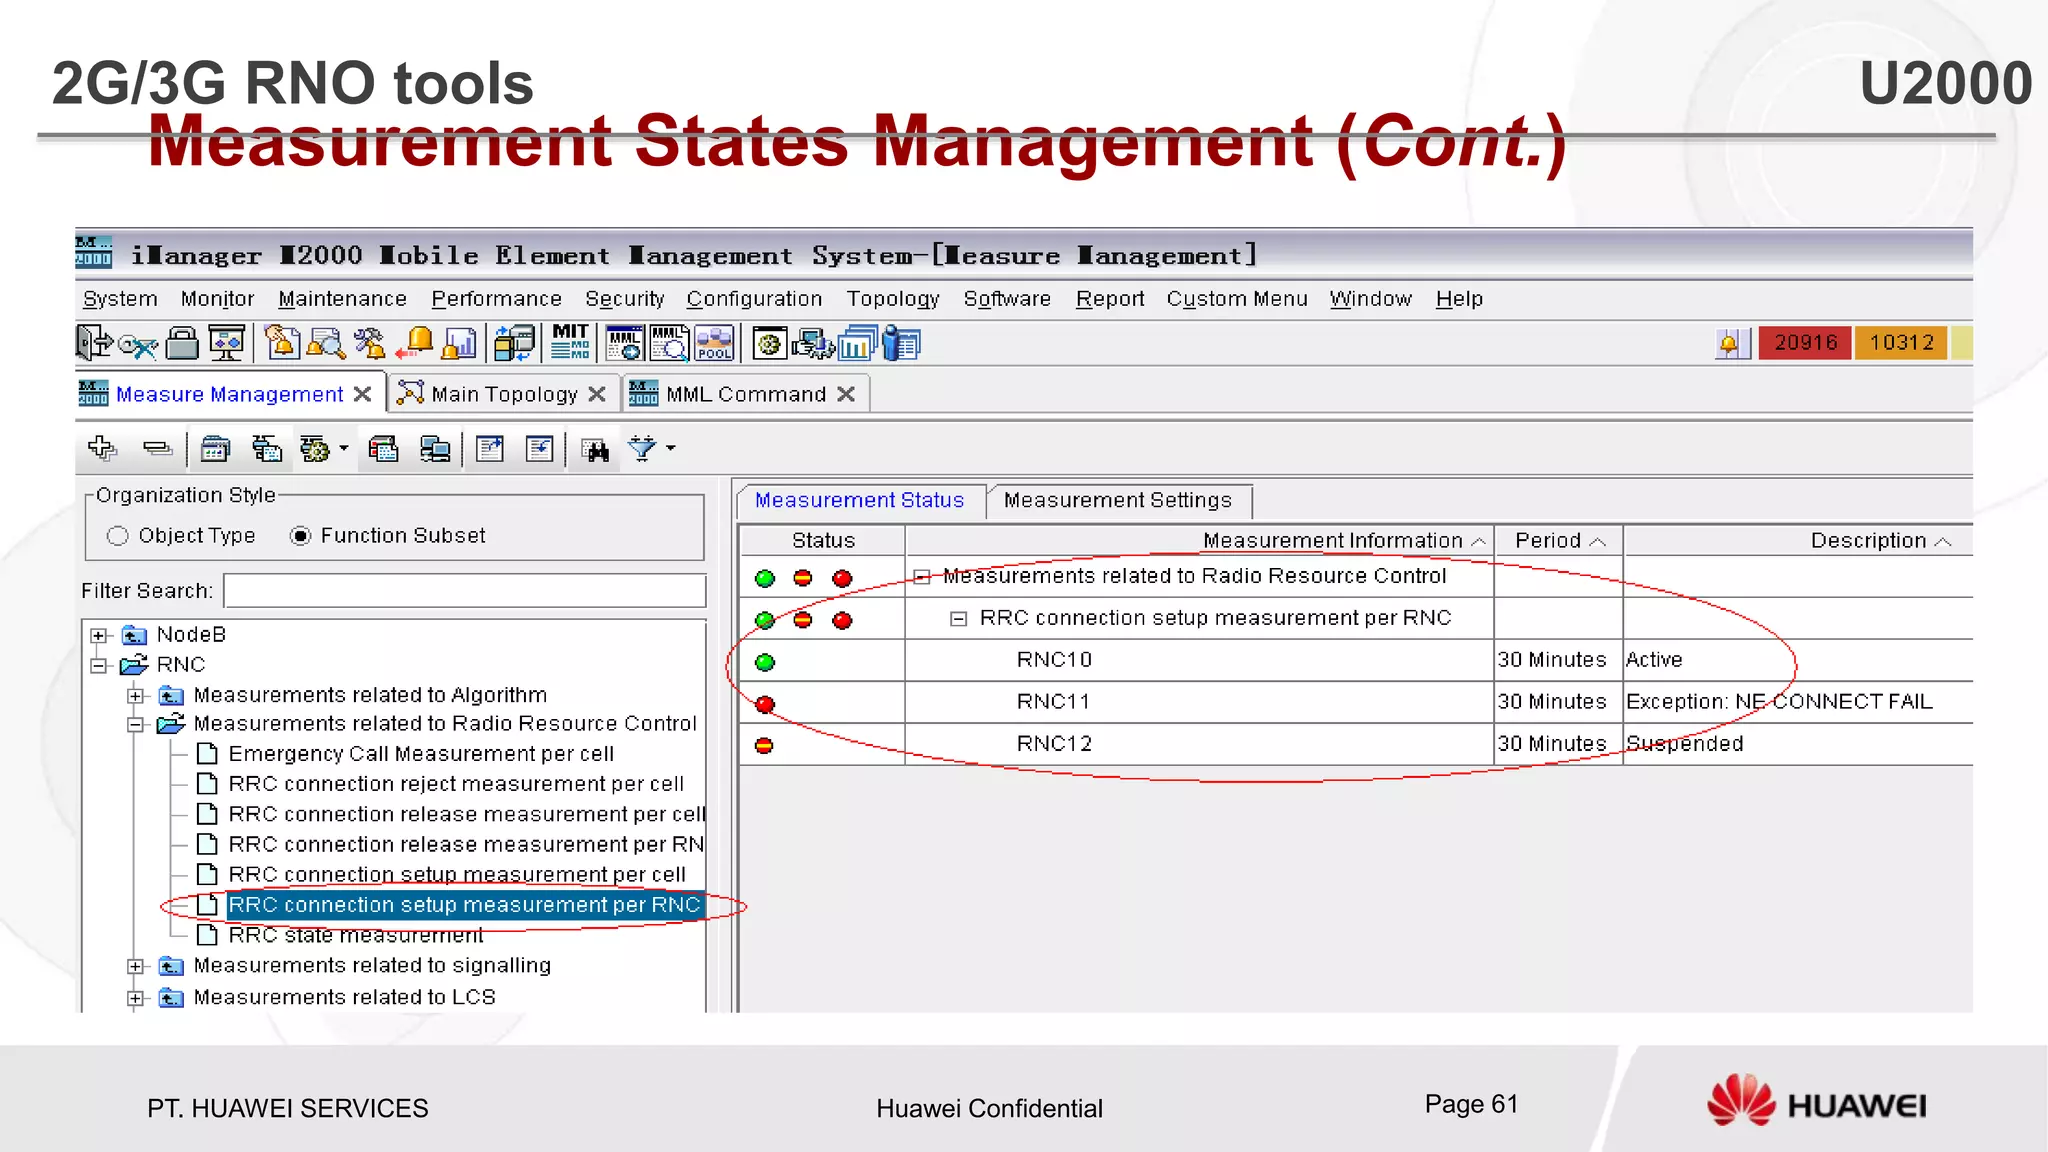Image resolution: width=2048 pixels, height=1152 pixels.
Task: Open the Configuration menu
Action: coord(754,299)
